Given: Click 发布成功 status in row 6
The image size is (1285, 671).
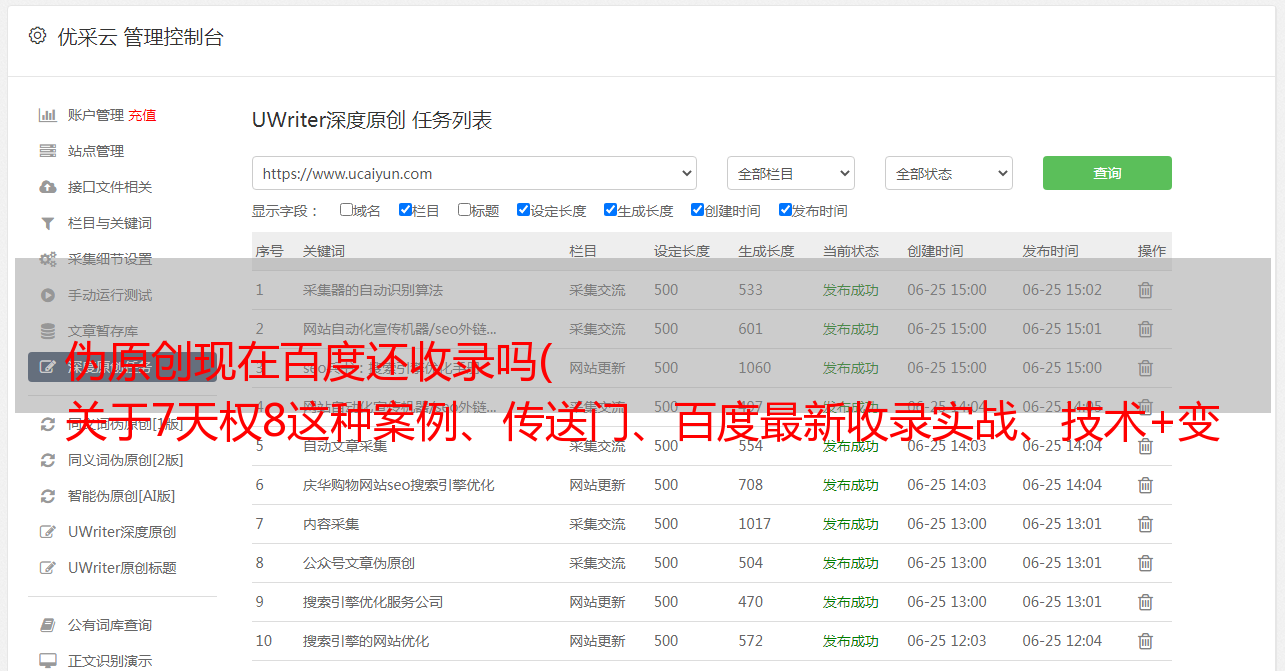Looking at the screenshot, I should tap(851, 485).
